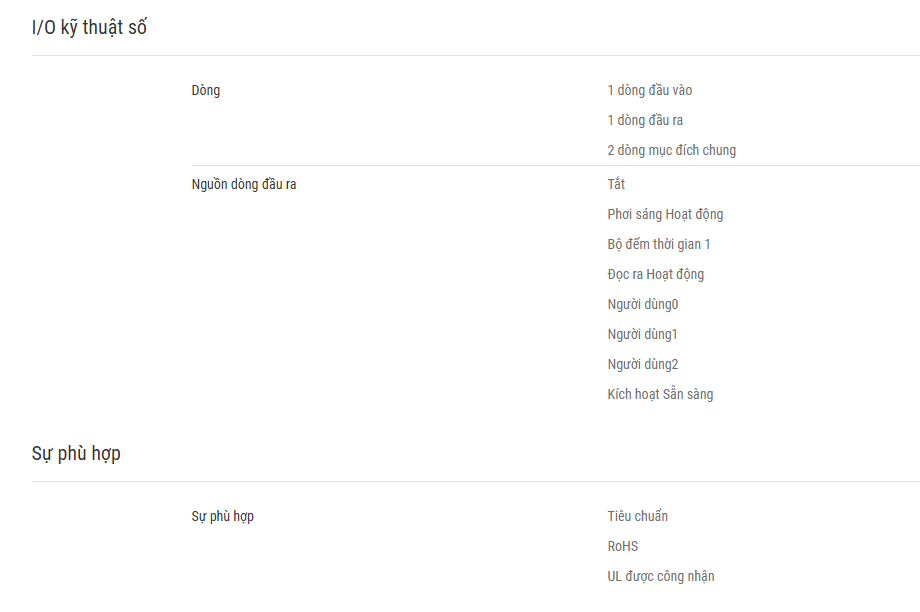Viewport: 920px width, 612px height.
Task: Select the 'Tắt' output source value
Action: (x=616, y=184)
